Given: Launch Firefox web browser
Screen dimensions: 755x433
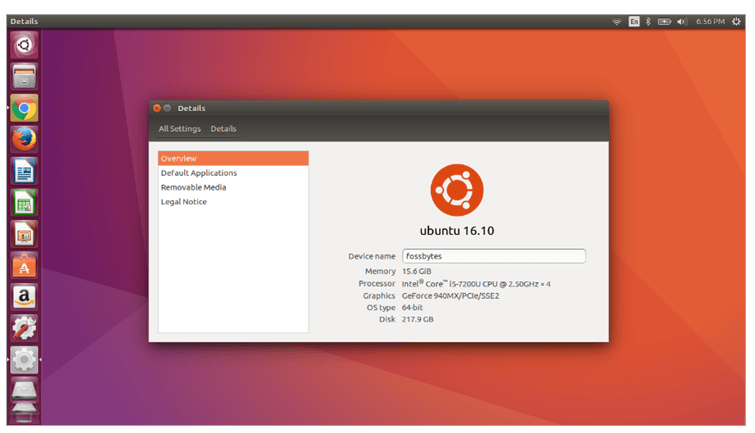Looking at the screenshot, I should pos(24,139).
